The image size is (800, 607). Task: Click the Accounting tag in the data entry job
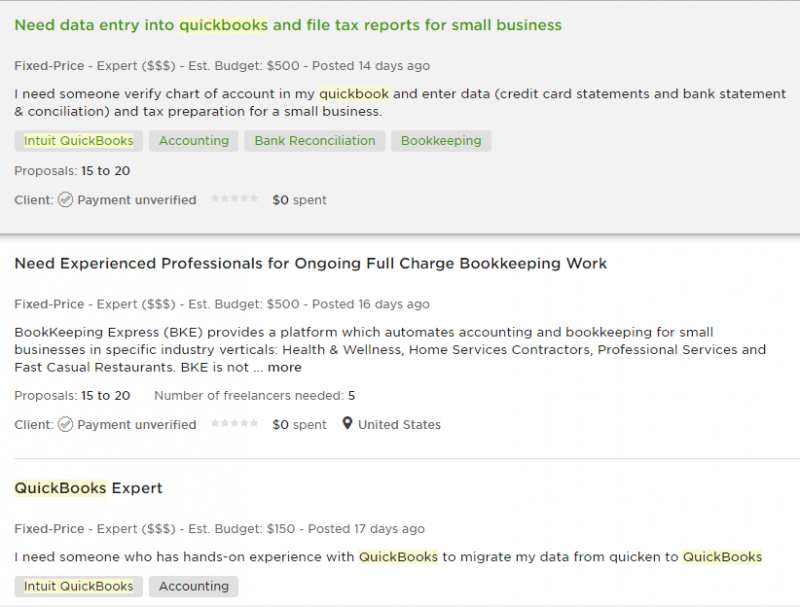coord(194,141)
